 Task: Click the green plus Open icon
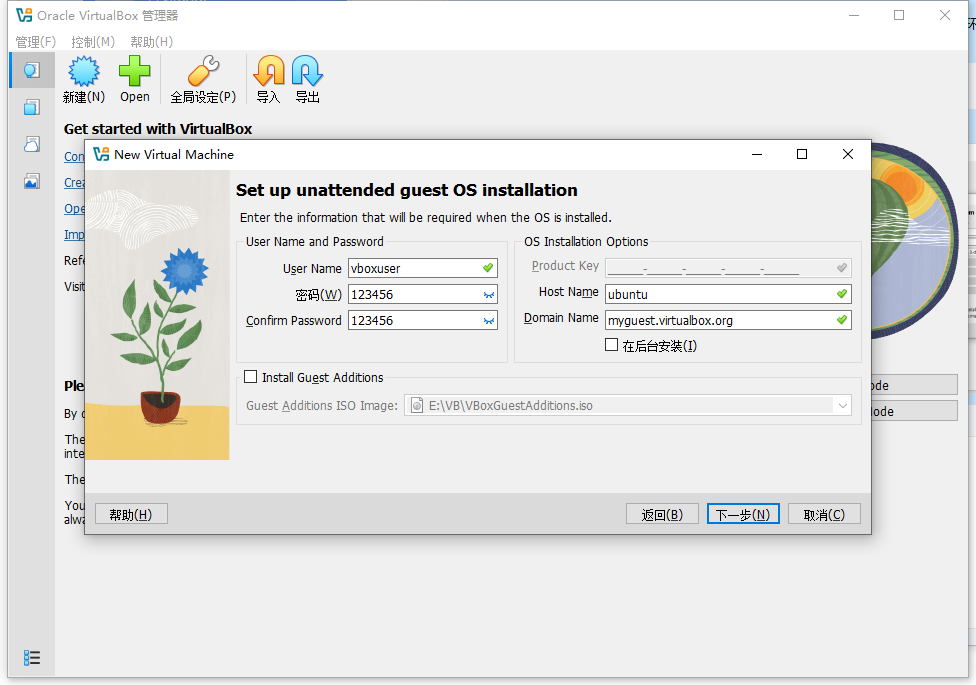point(135,73)
